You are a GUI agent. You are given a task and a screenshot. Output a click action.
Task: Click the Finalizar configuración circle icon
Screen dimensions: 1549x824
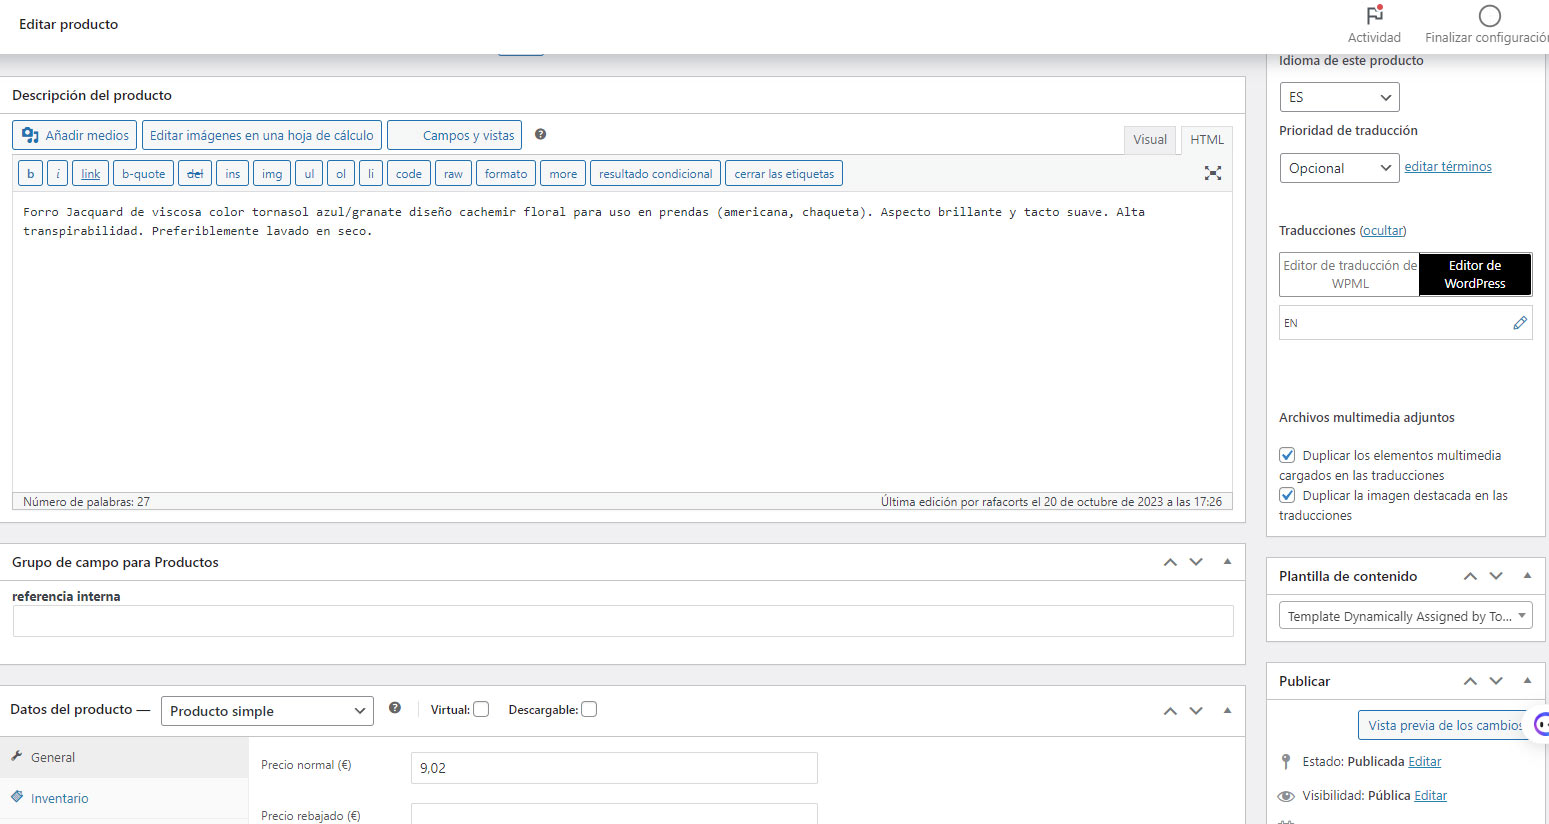click(1489, 16)
